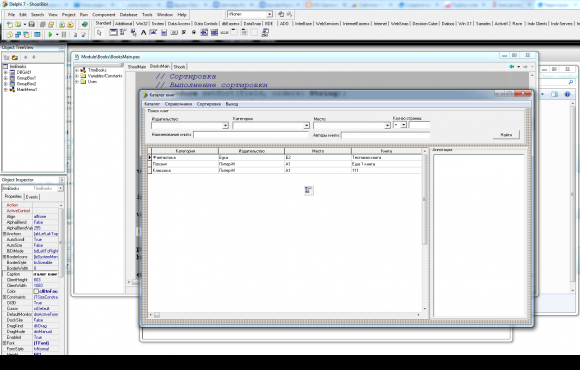Run the project with green arrow
This screenshot has height=370, width=580.
click(50, 34)
